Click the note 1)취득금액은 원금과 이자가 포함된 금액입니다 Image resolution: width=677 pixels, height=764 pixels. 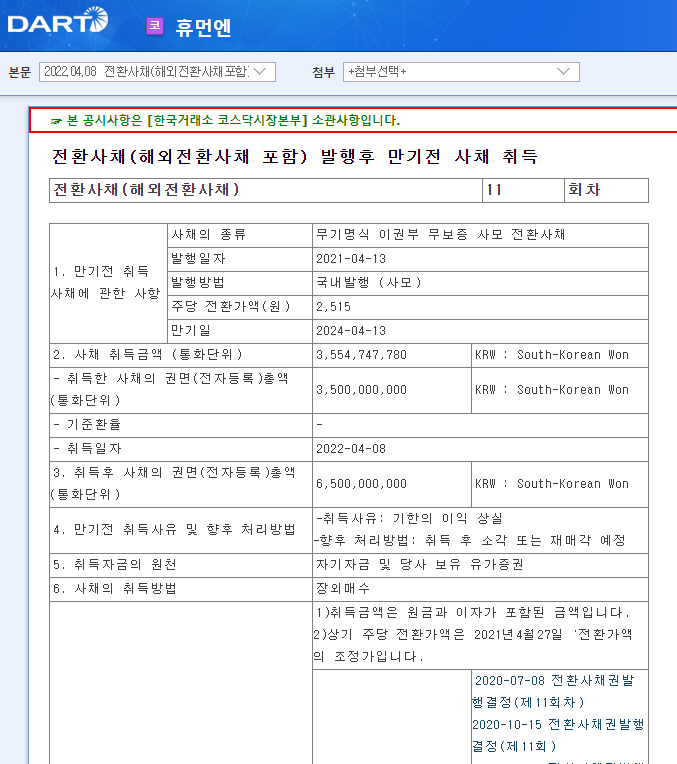pos(473,612)
